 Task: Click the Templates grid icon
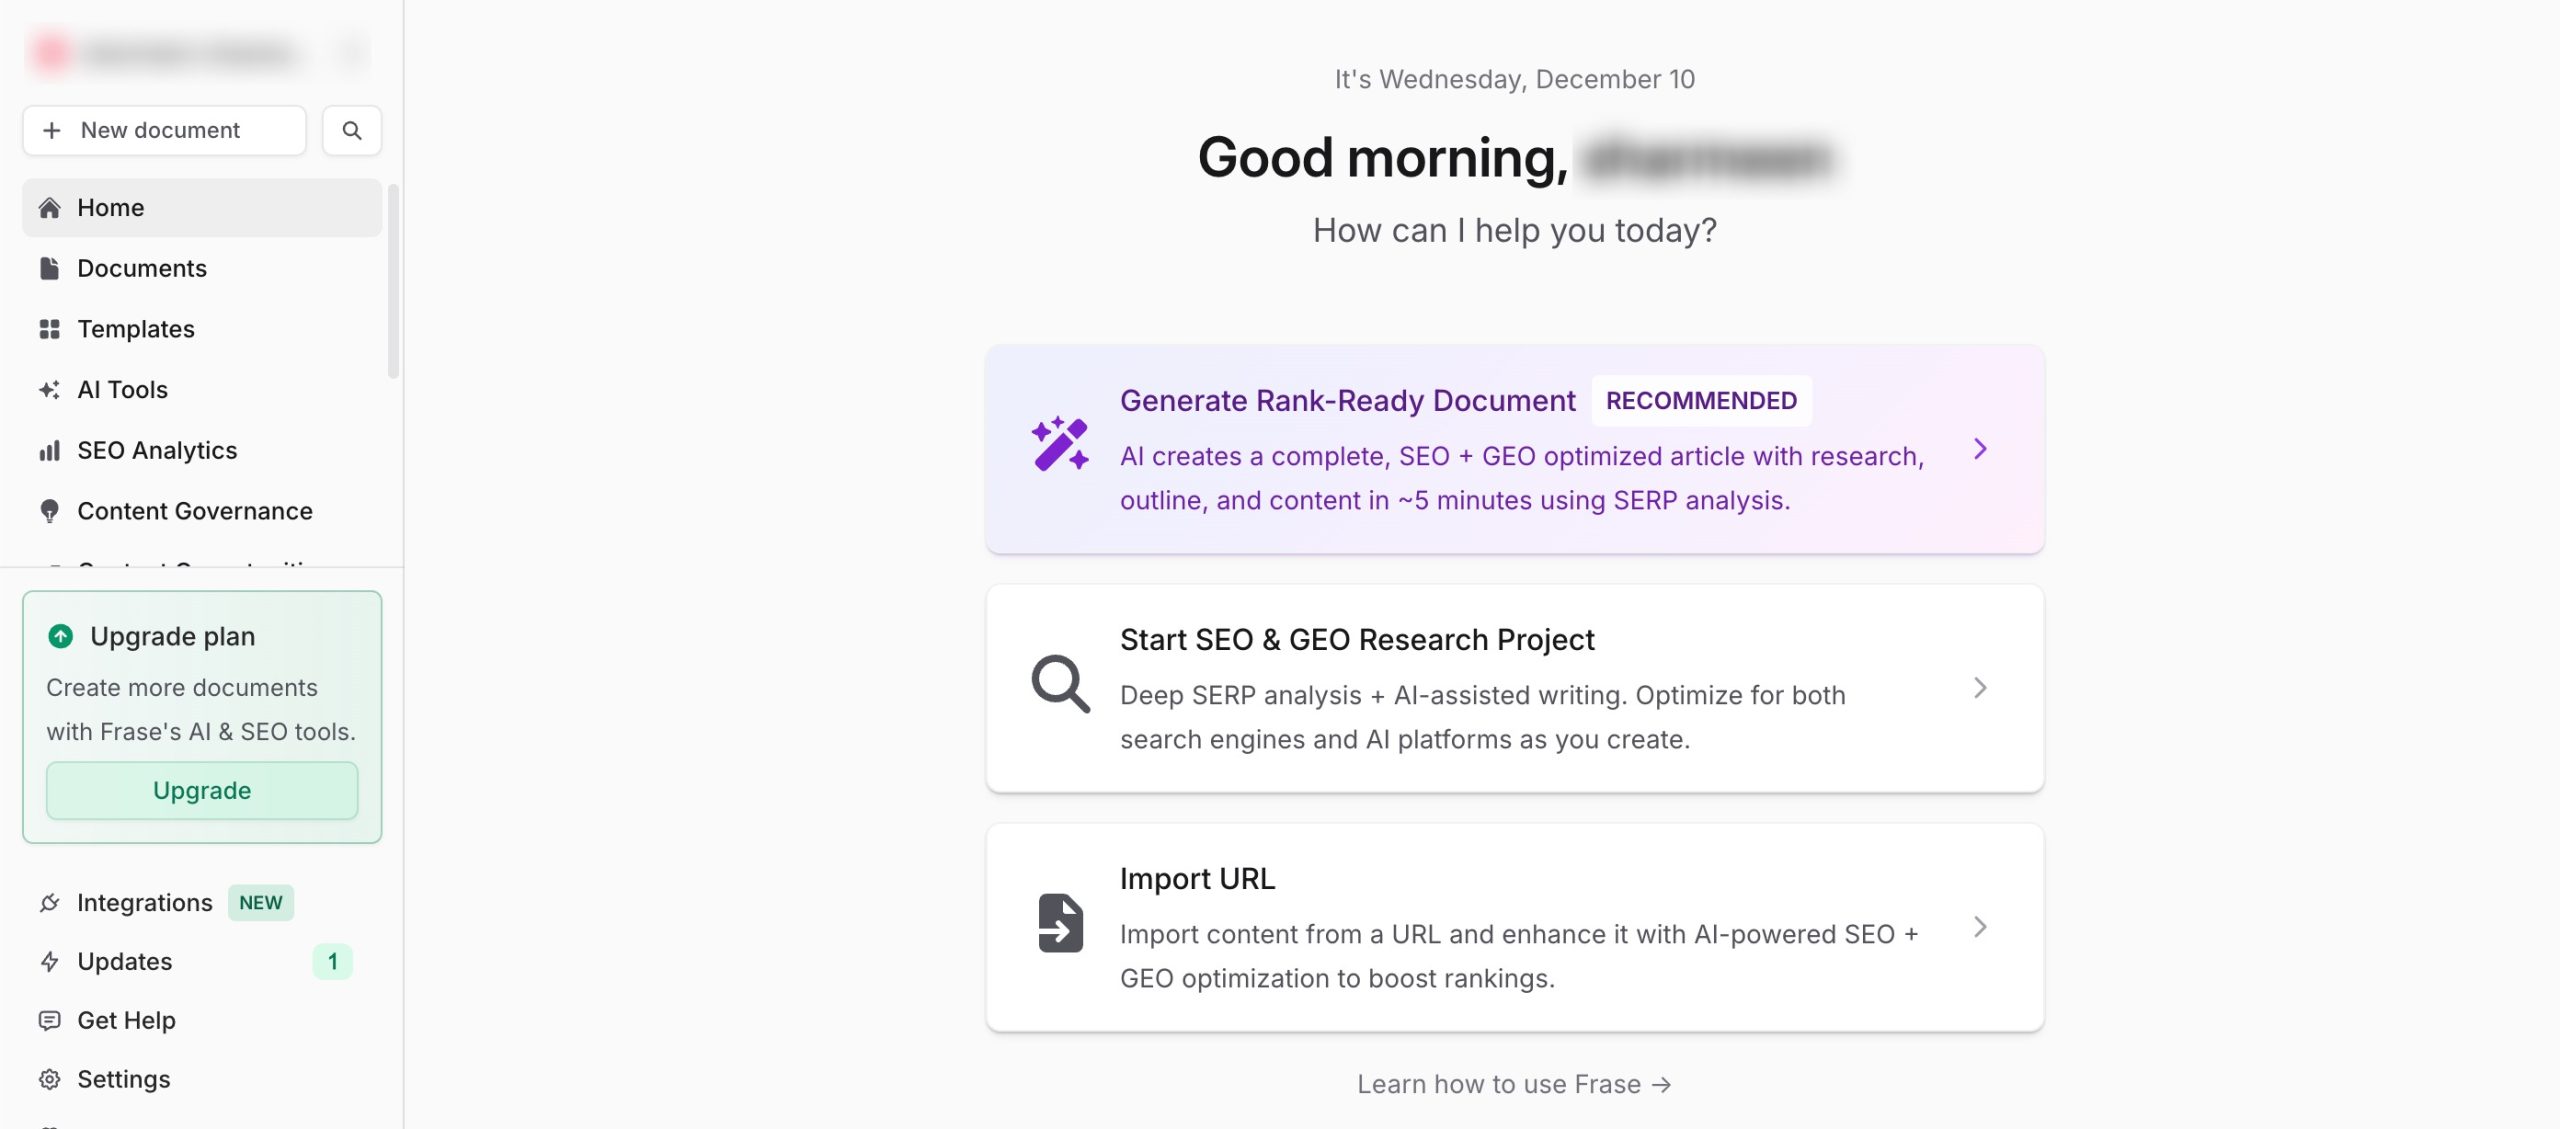pos(50,328)
